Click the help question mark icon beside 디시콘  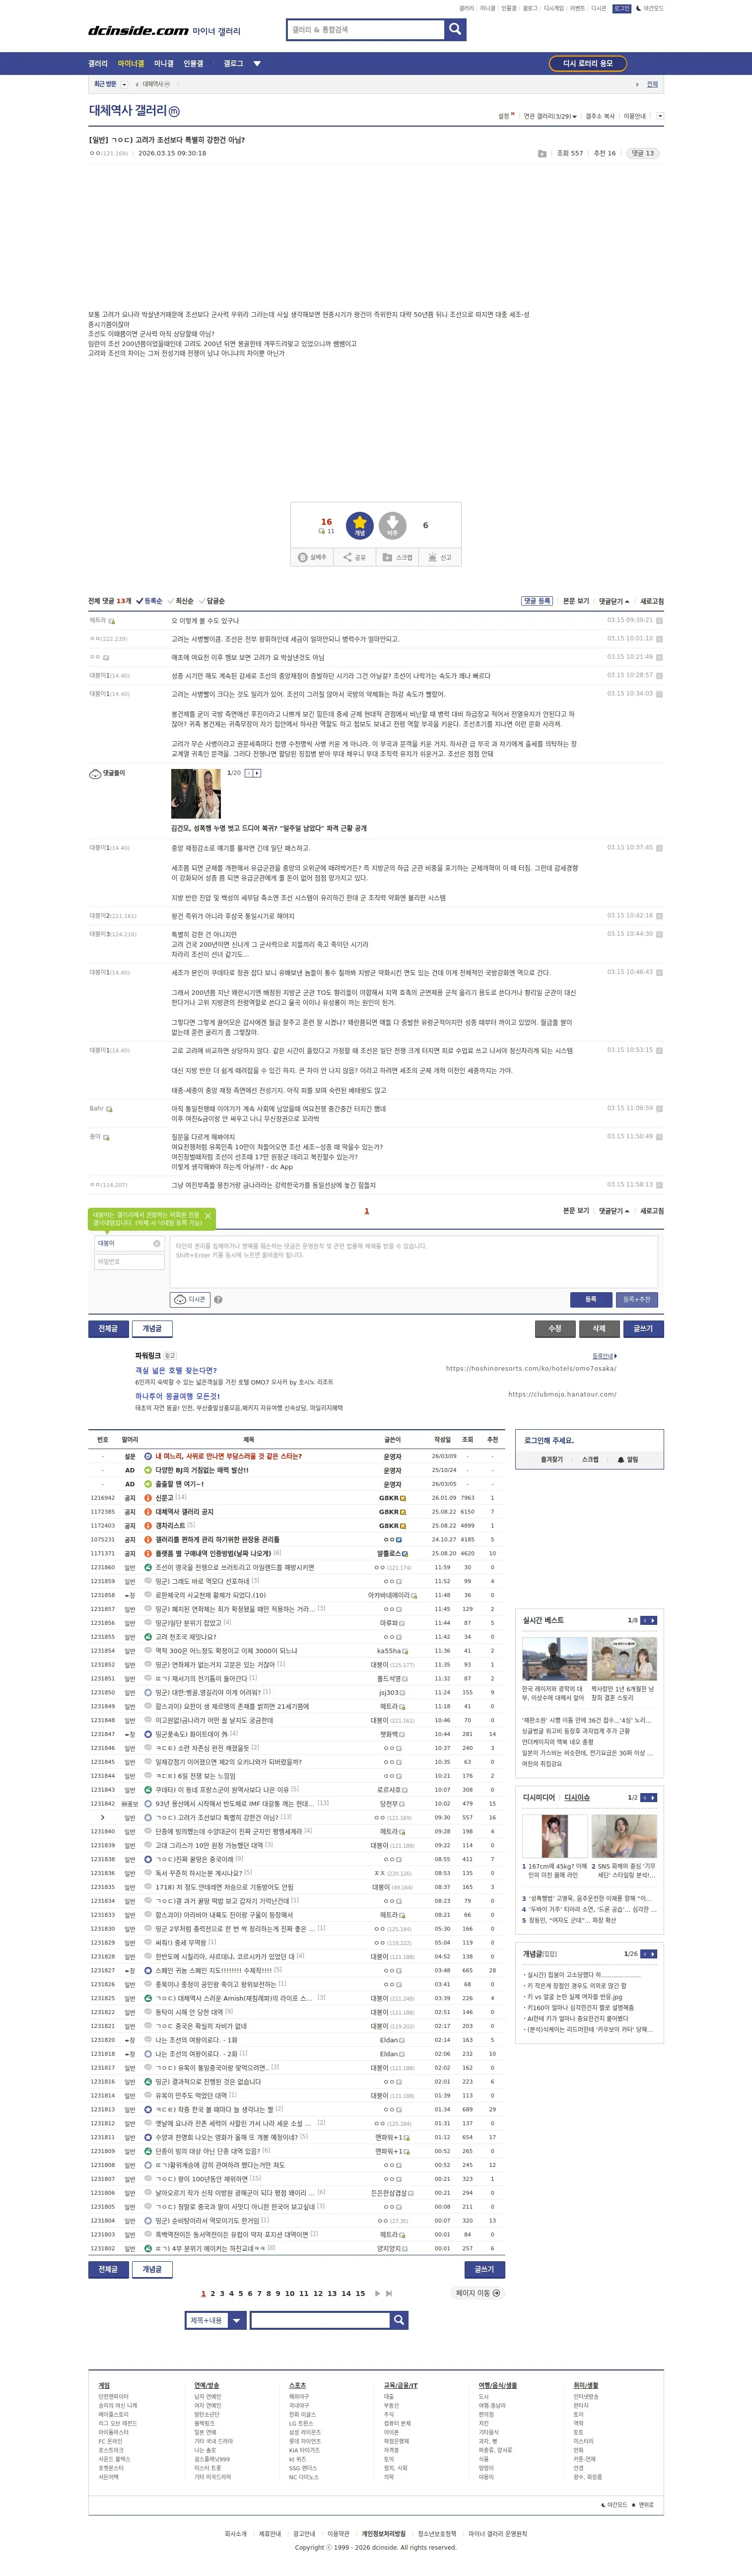pos(218,1300)
